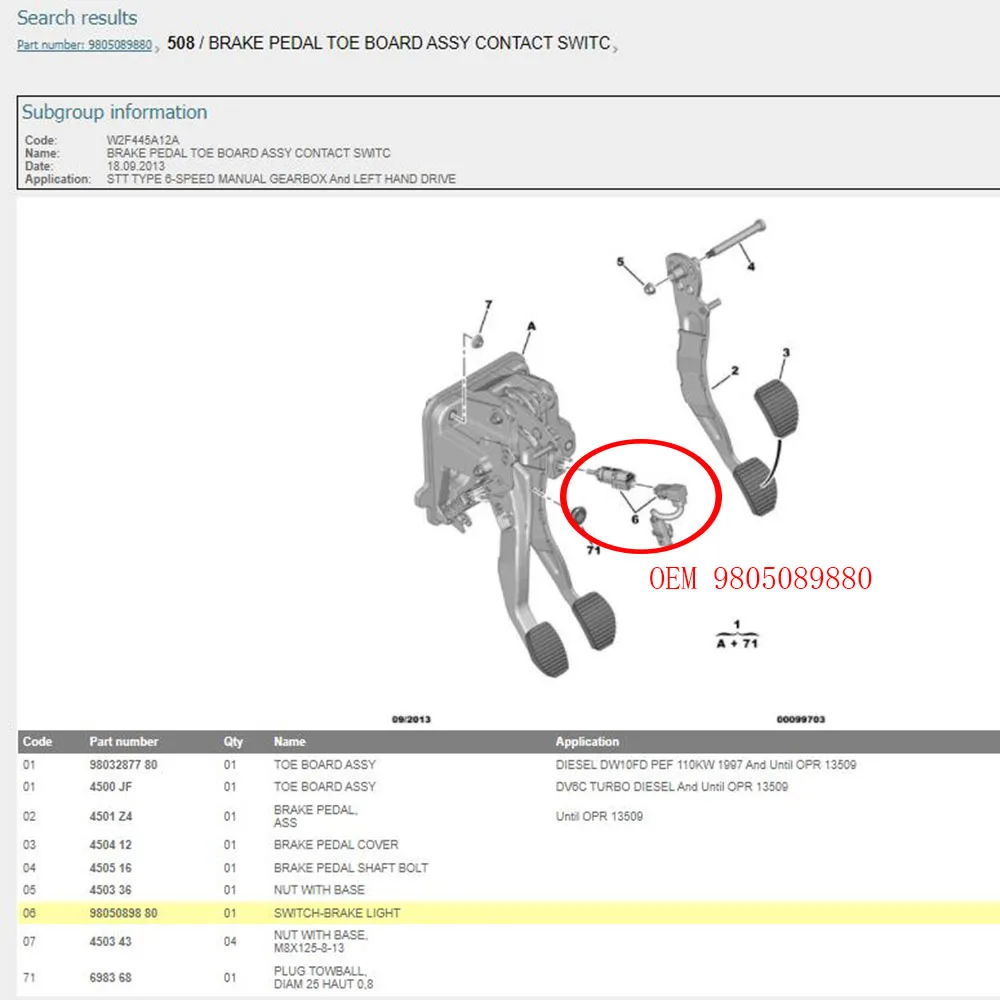The height and width of the screenshot is (1000, 1000).
Task: Click the Until OPR 13509 application cell in row 02
Action: pos(599,816)
